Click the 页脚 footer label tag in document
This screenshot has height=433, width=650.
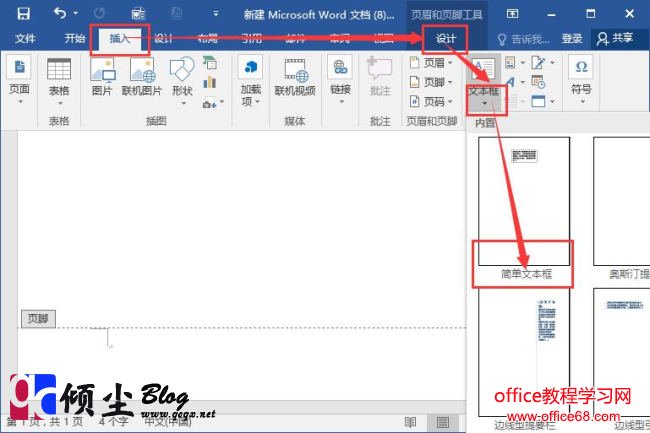point(38,319)
